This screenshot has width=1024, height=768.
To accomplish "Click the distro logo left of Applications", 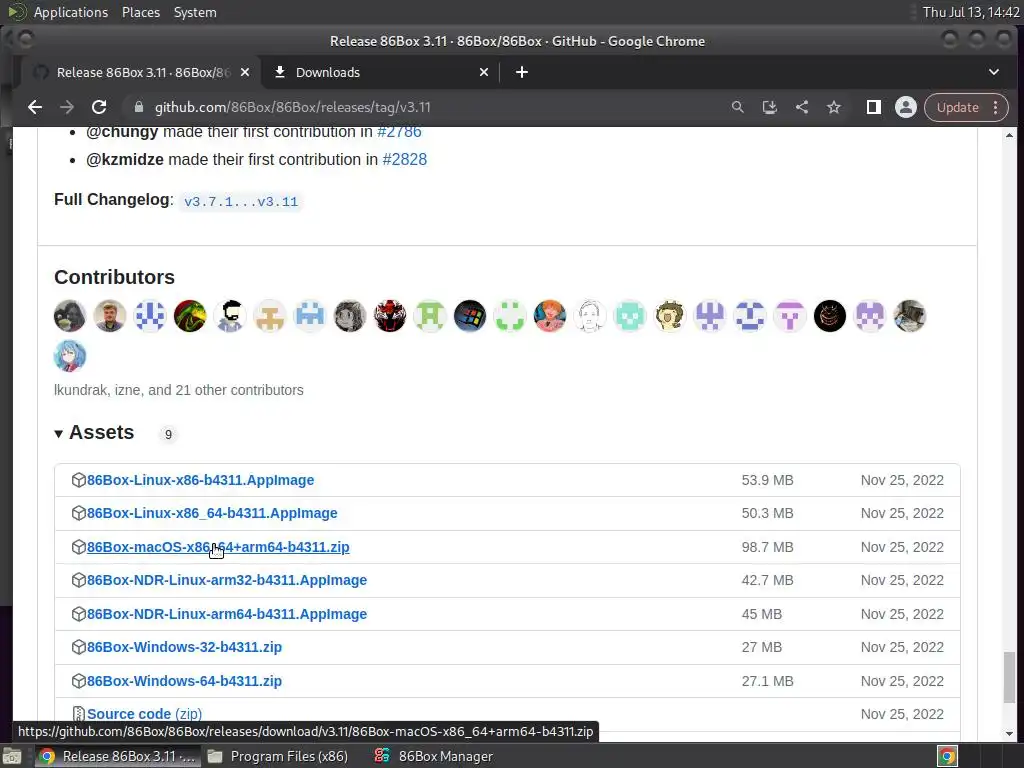I will tap(17, 12).
